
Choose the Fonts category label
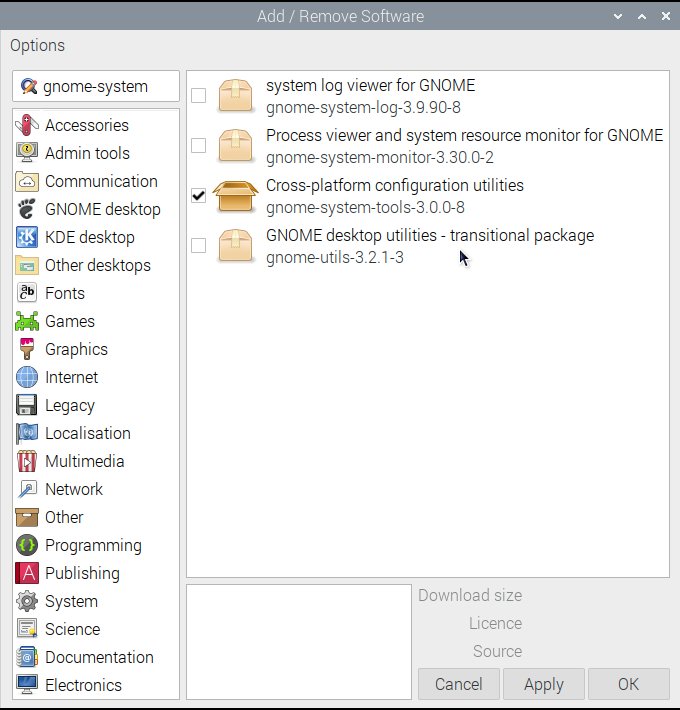point(65,293)
